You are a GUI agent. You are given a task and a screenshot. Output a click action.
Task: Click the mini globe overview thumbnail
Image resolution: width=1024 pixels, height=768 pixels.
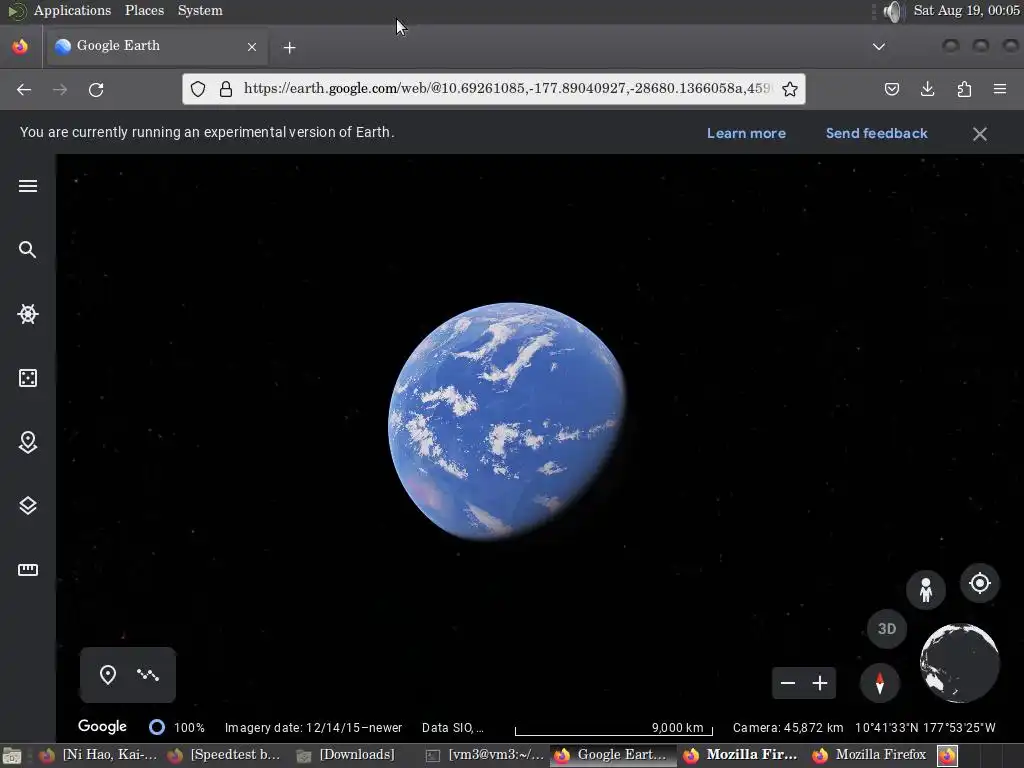(x=959, y=663)
